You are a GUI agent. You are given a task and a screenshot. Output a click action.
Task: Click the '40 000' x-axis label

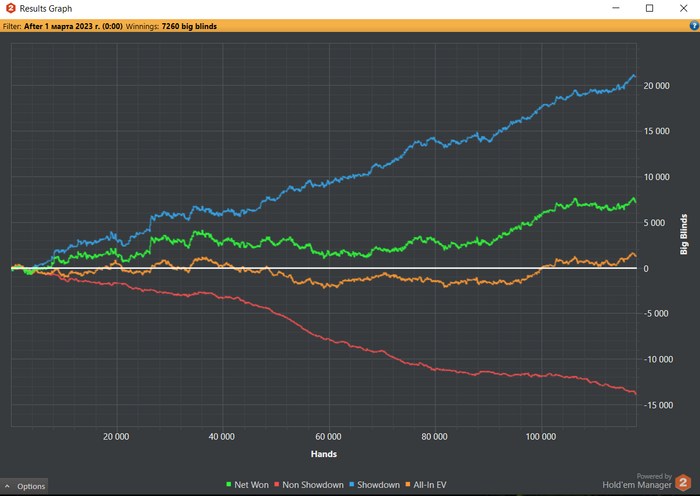click(221, 437)
